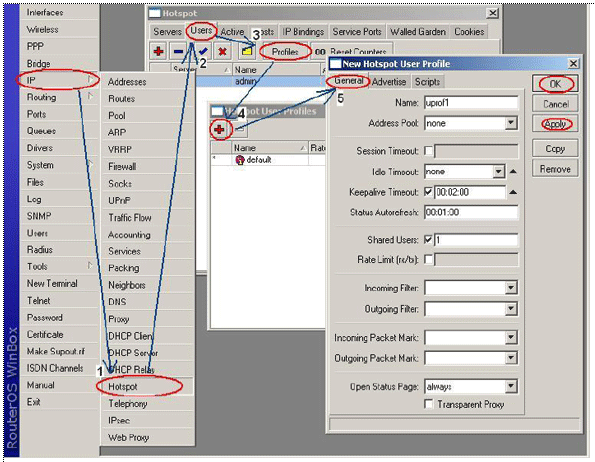Select Web Proxy from the IP submenu

pos(147,437)
